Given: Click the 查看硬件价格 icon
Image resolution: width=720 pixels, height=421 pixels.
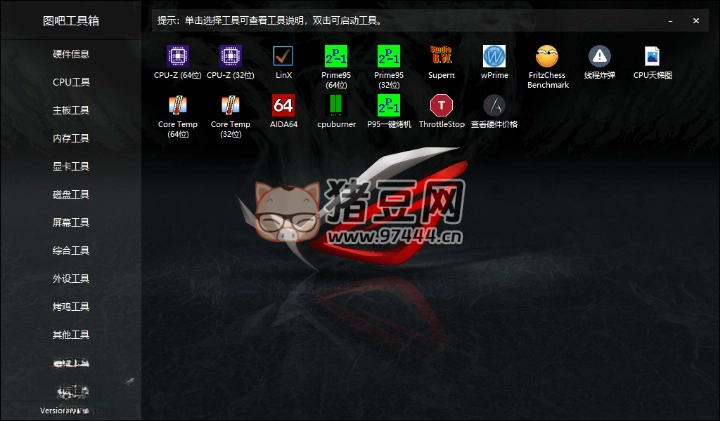Looking at the screenshot, I should (494, 106).
